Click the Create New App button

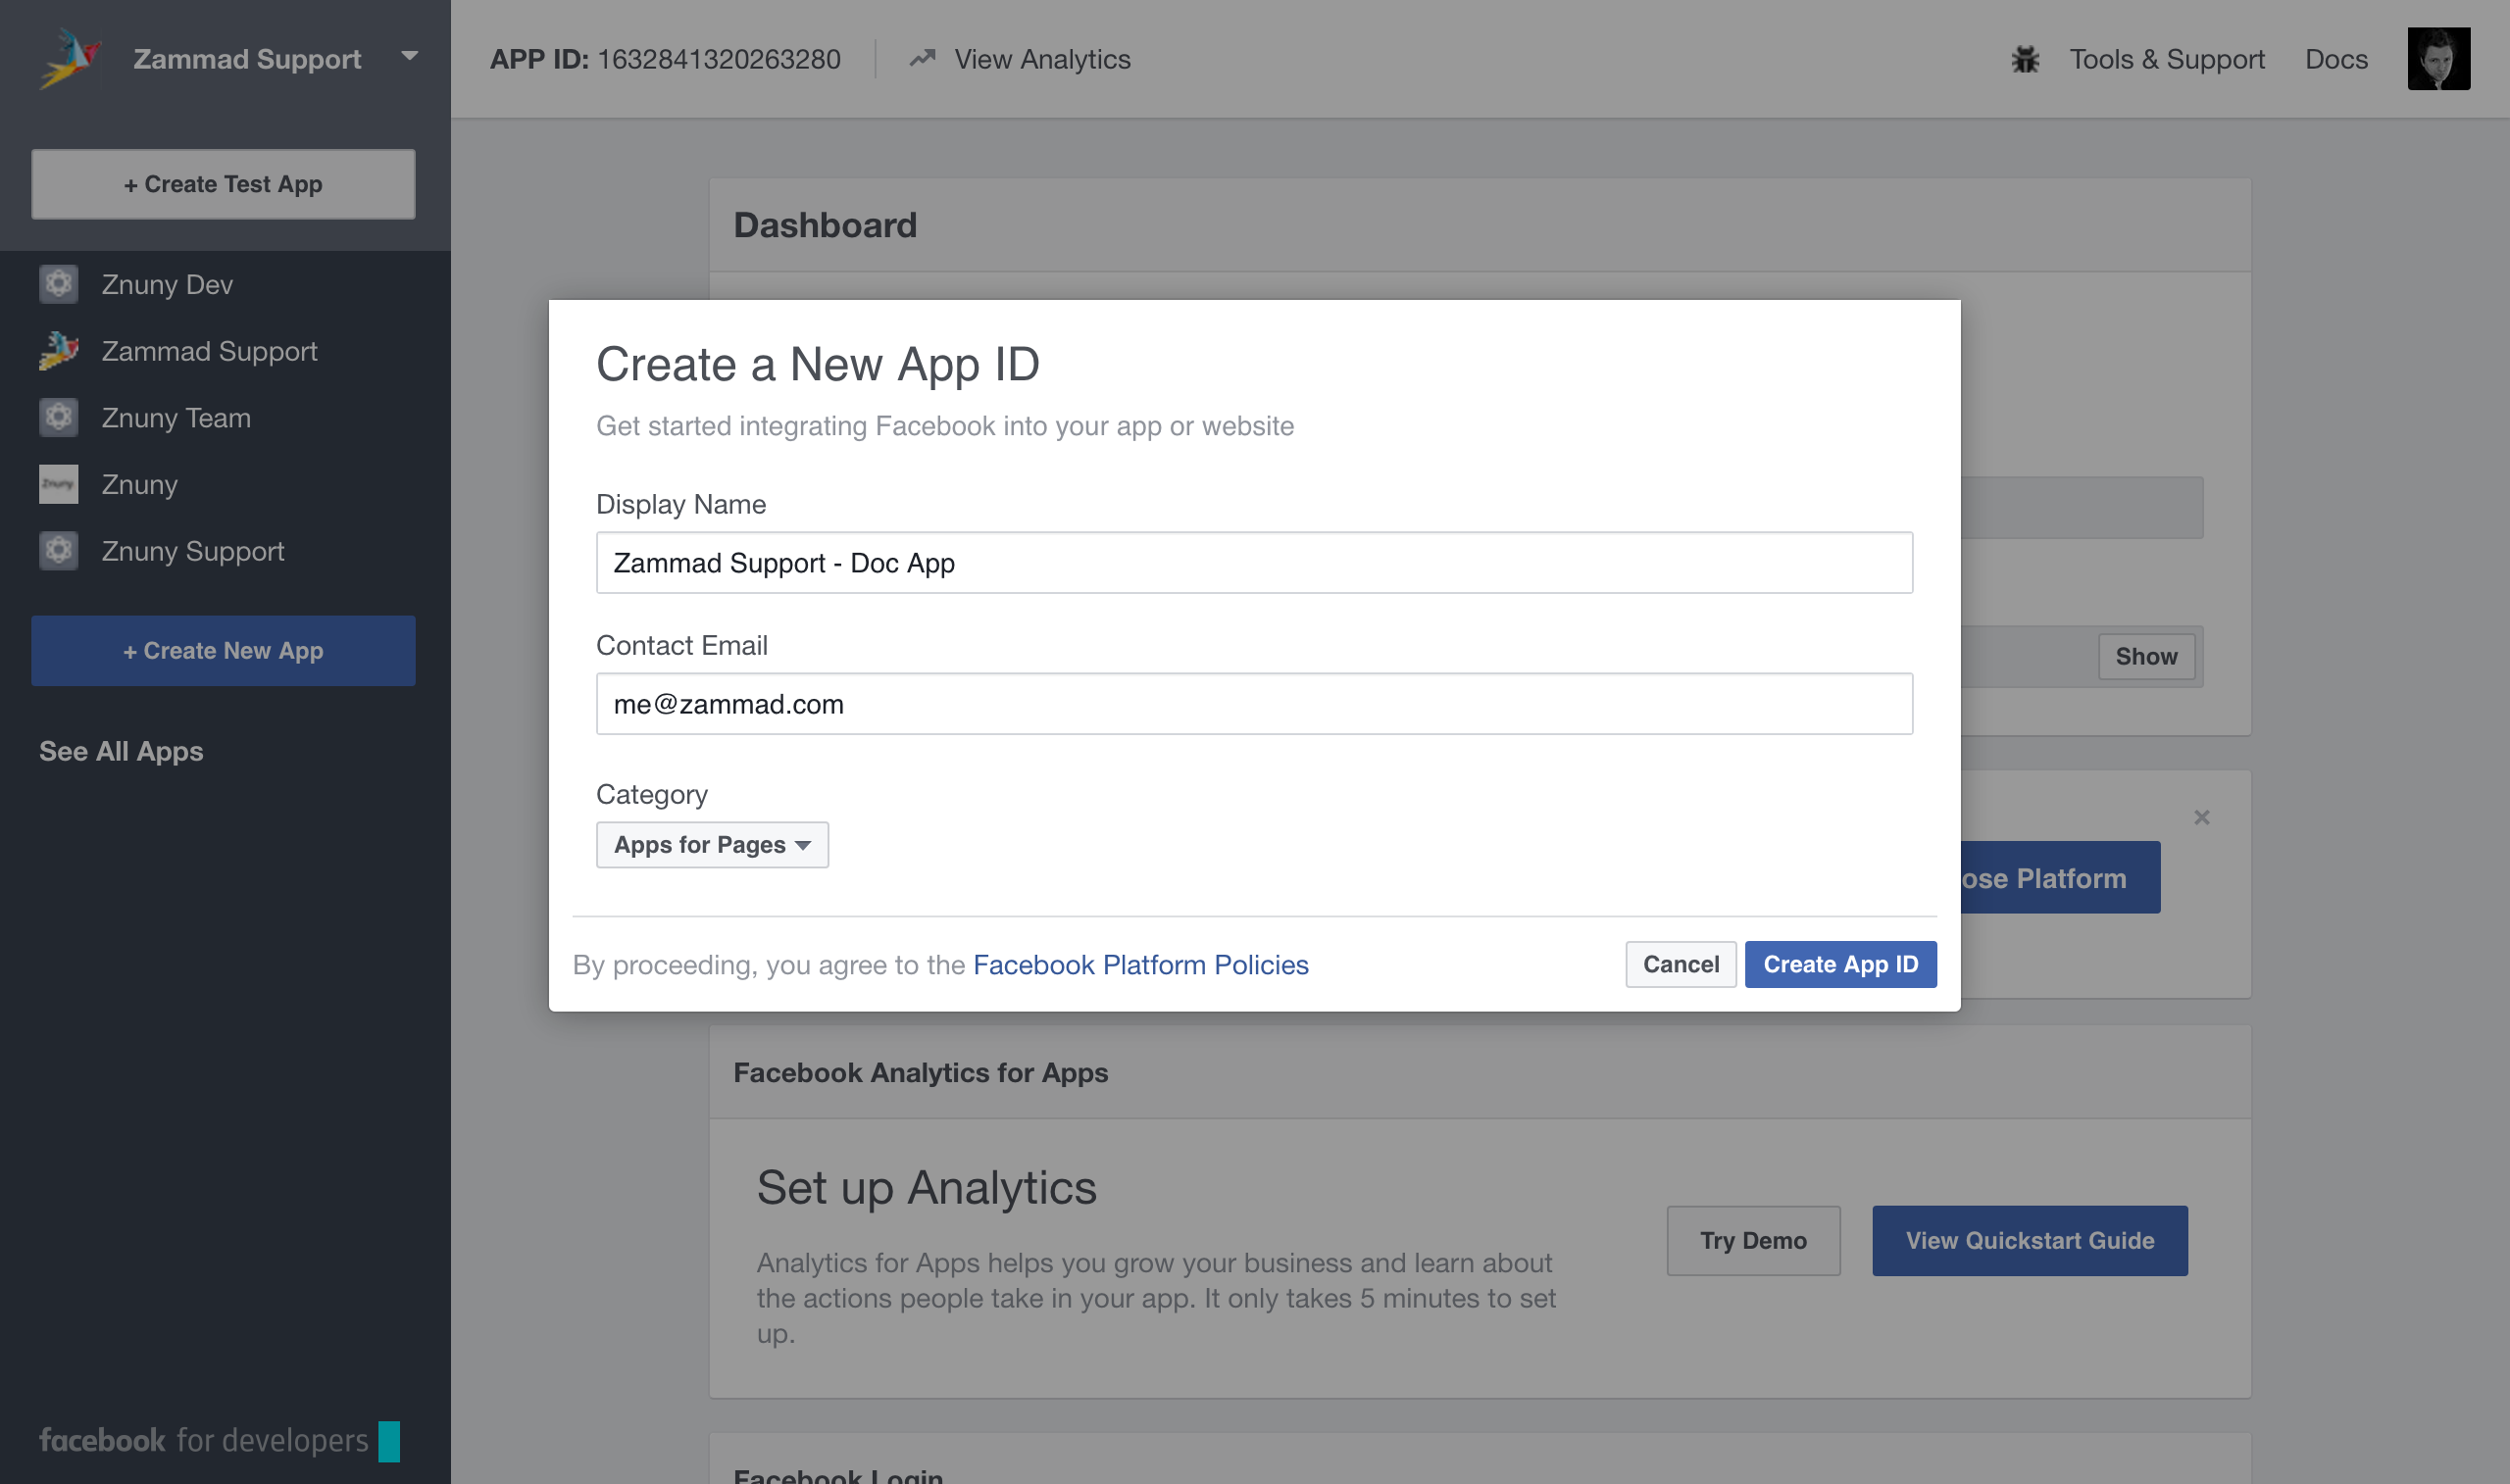click(x=223, y=650)
